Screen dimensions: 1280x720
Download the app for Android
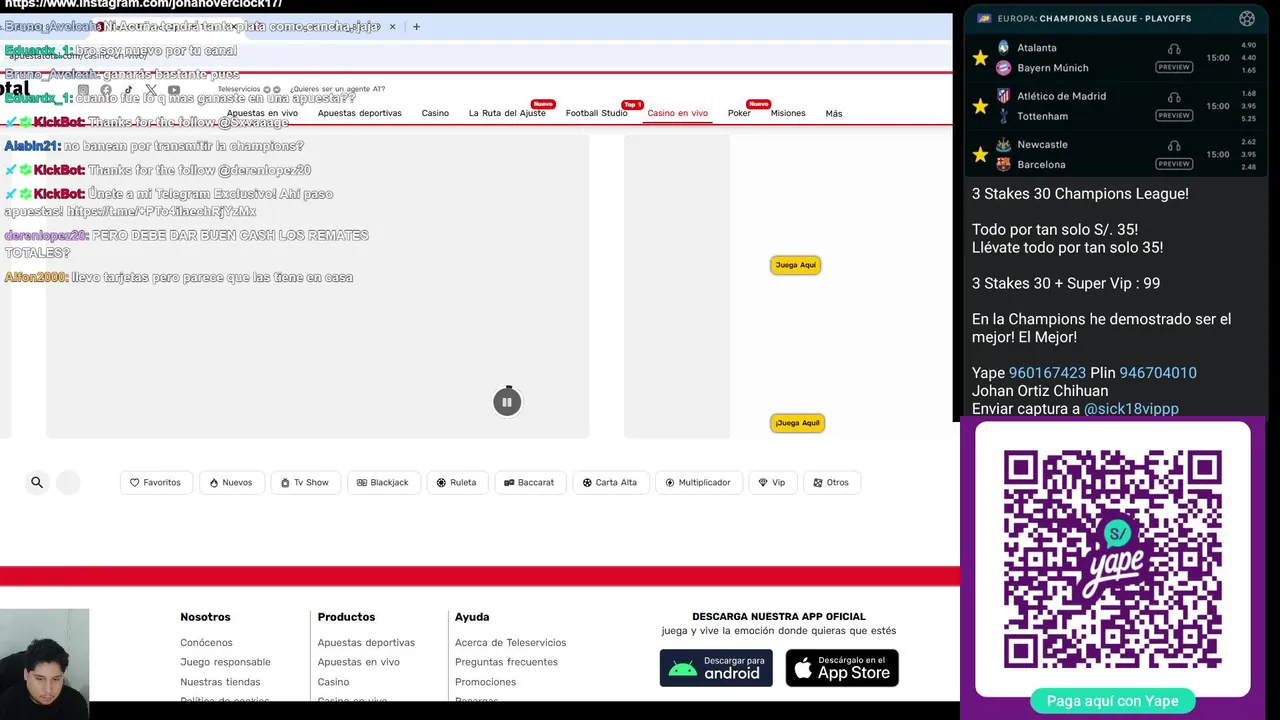coord(716,668)
